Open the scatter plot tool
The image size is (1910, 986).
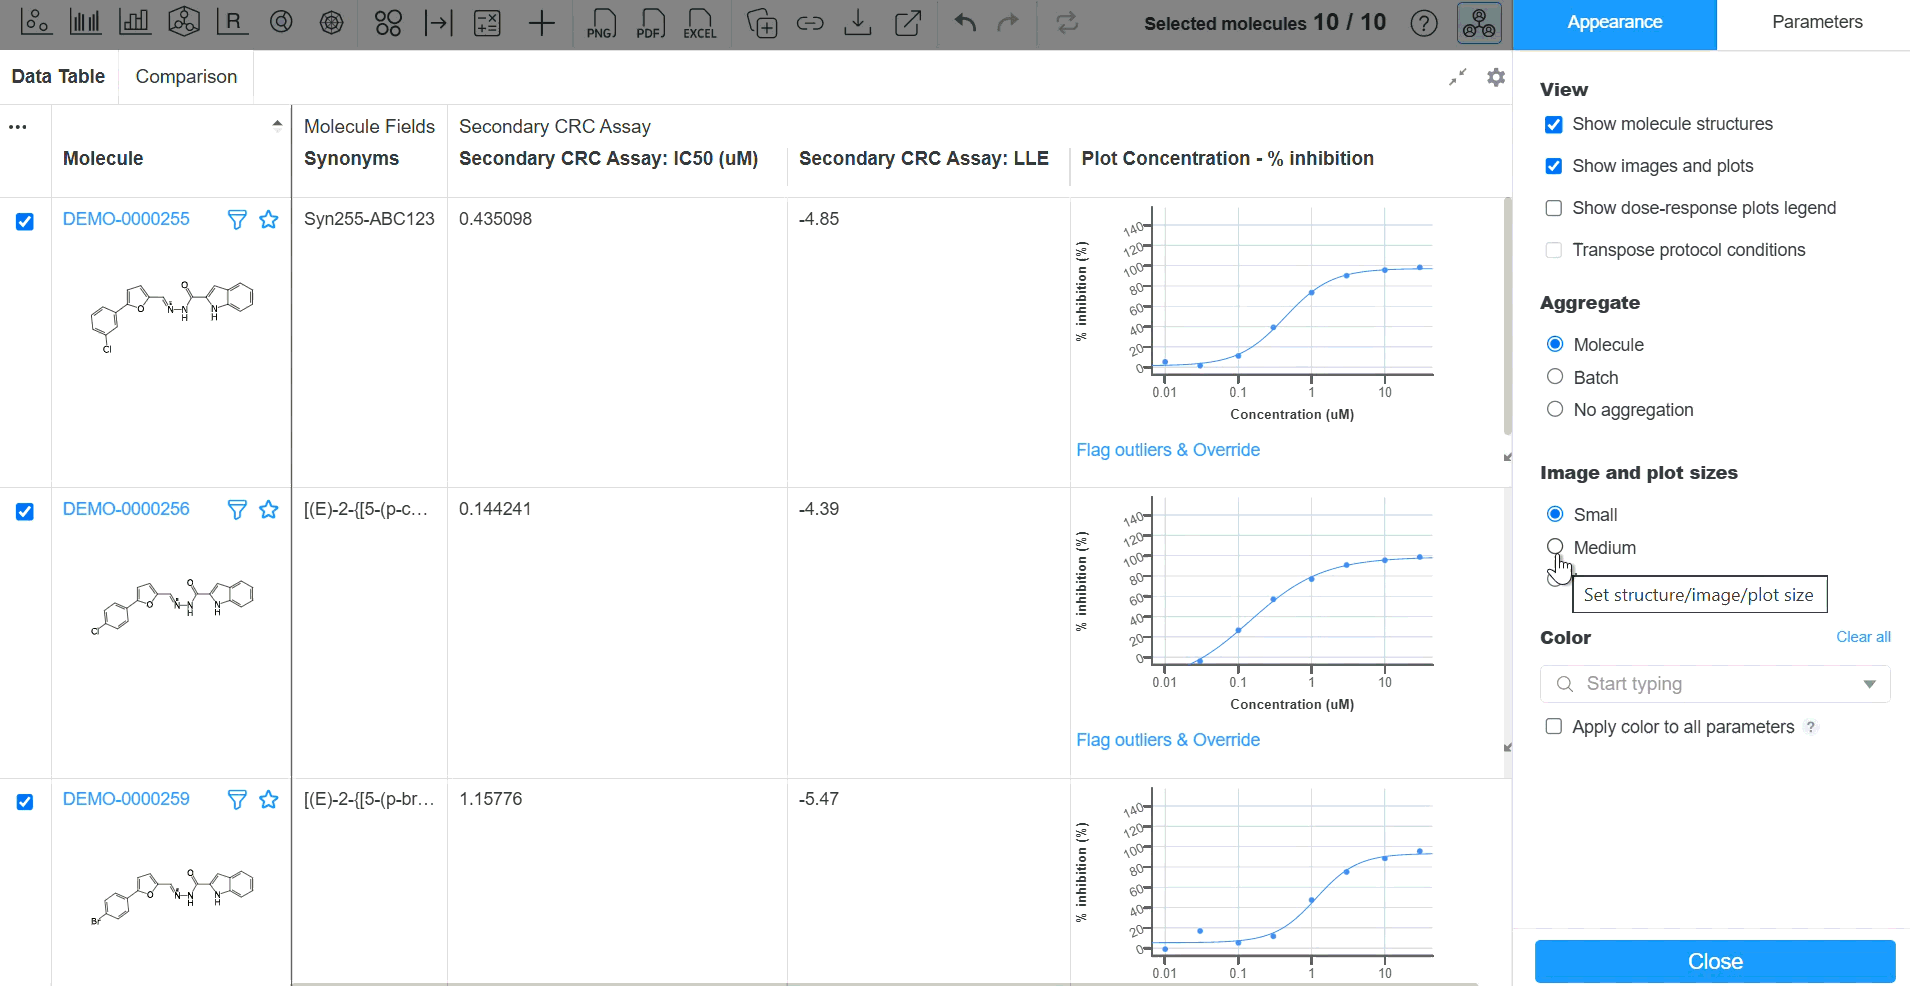(35, 22)
